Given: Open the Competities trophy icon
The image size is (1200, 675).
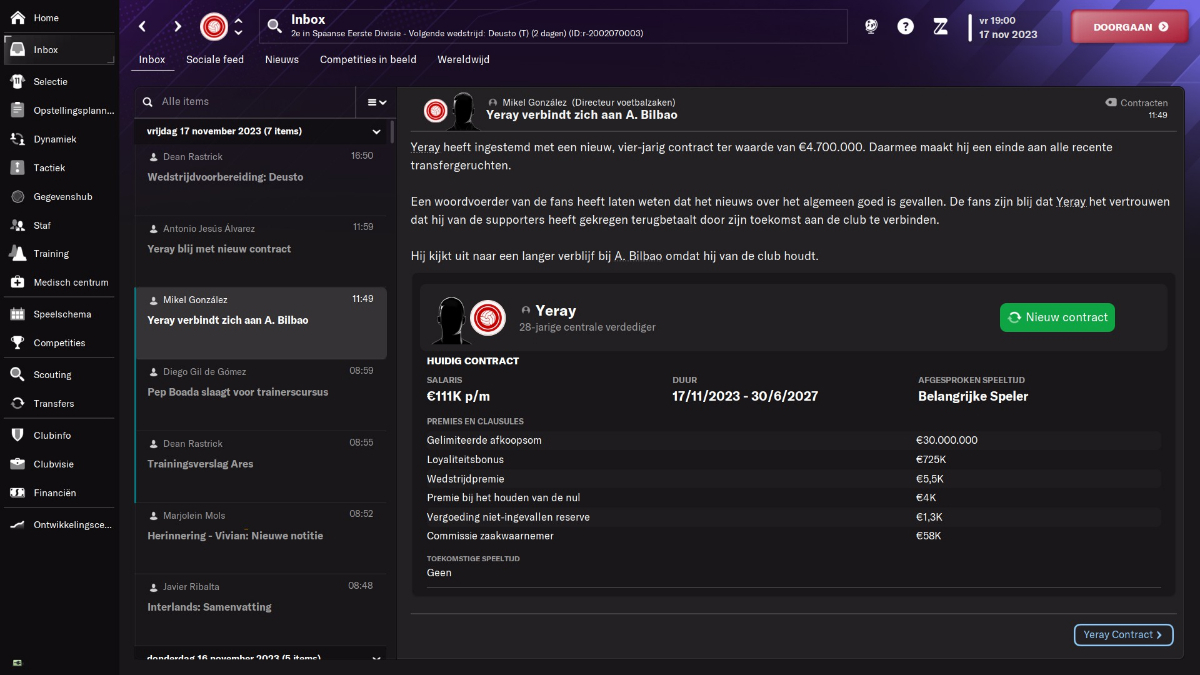Looking at the screenshot, I should pyautogui.click(x=17, y=342).
